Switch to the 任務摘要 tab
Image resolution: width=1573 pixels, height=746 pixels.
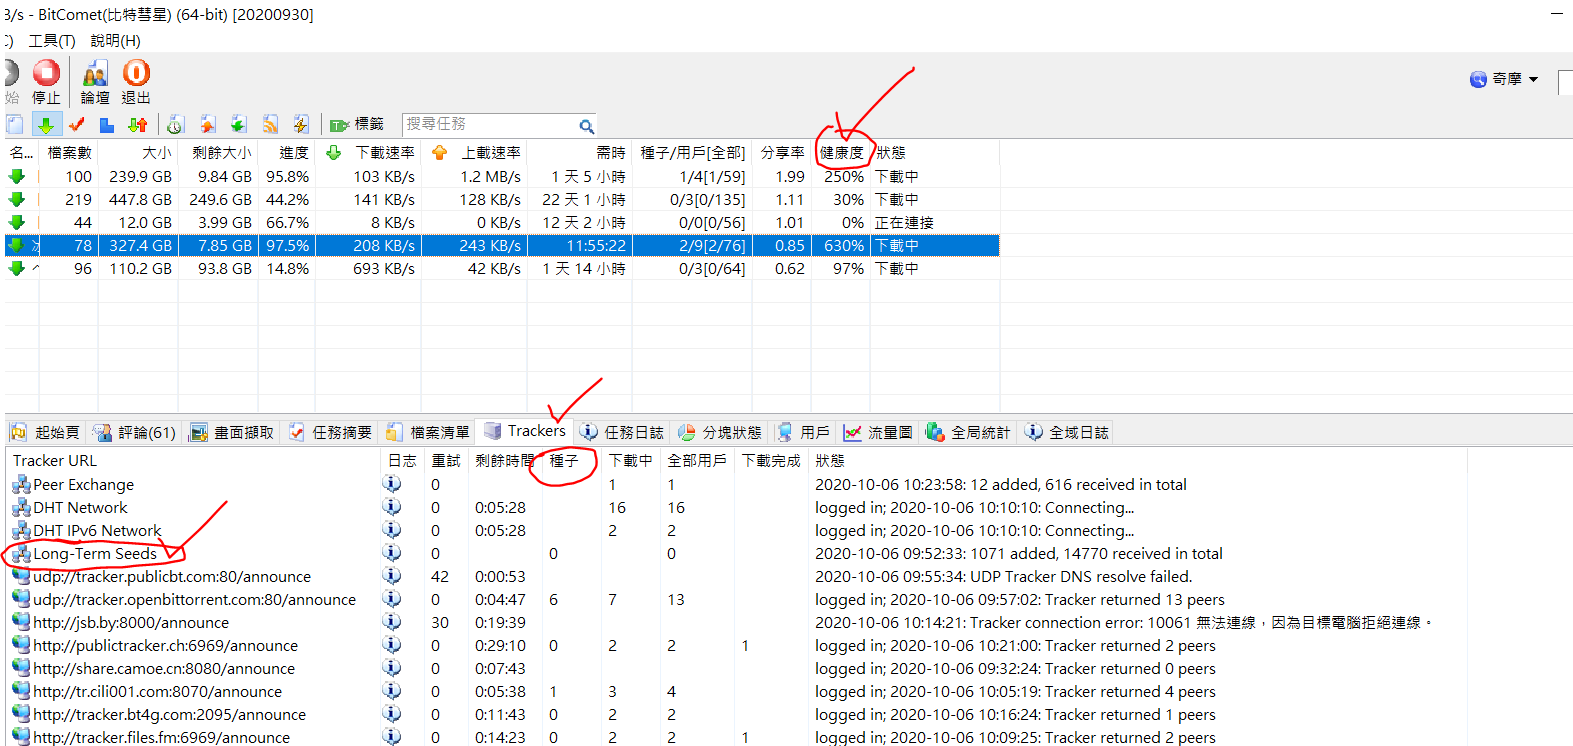coord(330,432)
